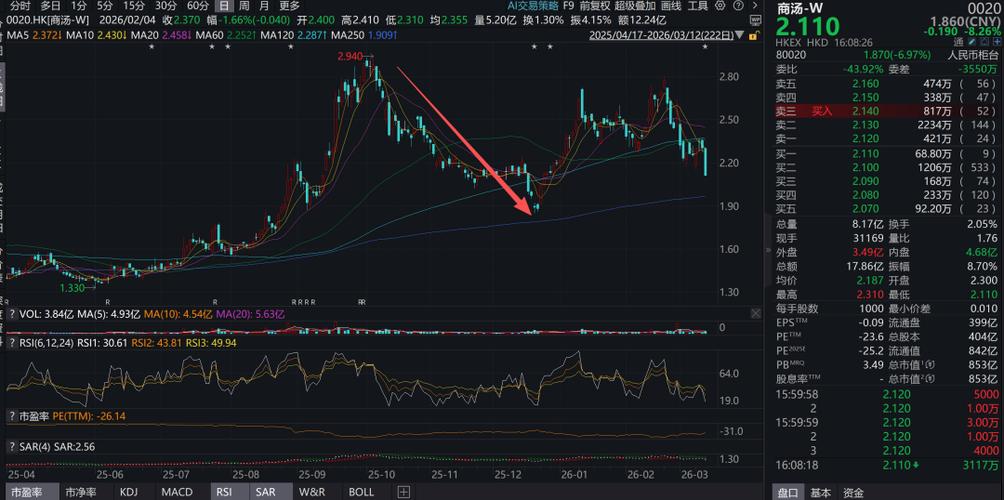Select the 5分 timeframe

click(105, 6)
